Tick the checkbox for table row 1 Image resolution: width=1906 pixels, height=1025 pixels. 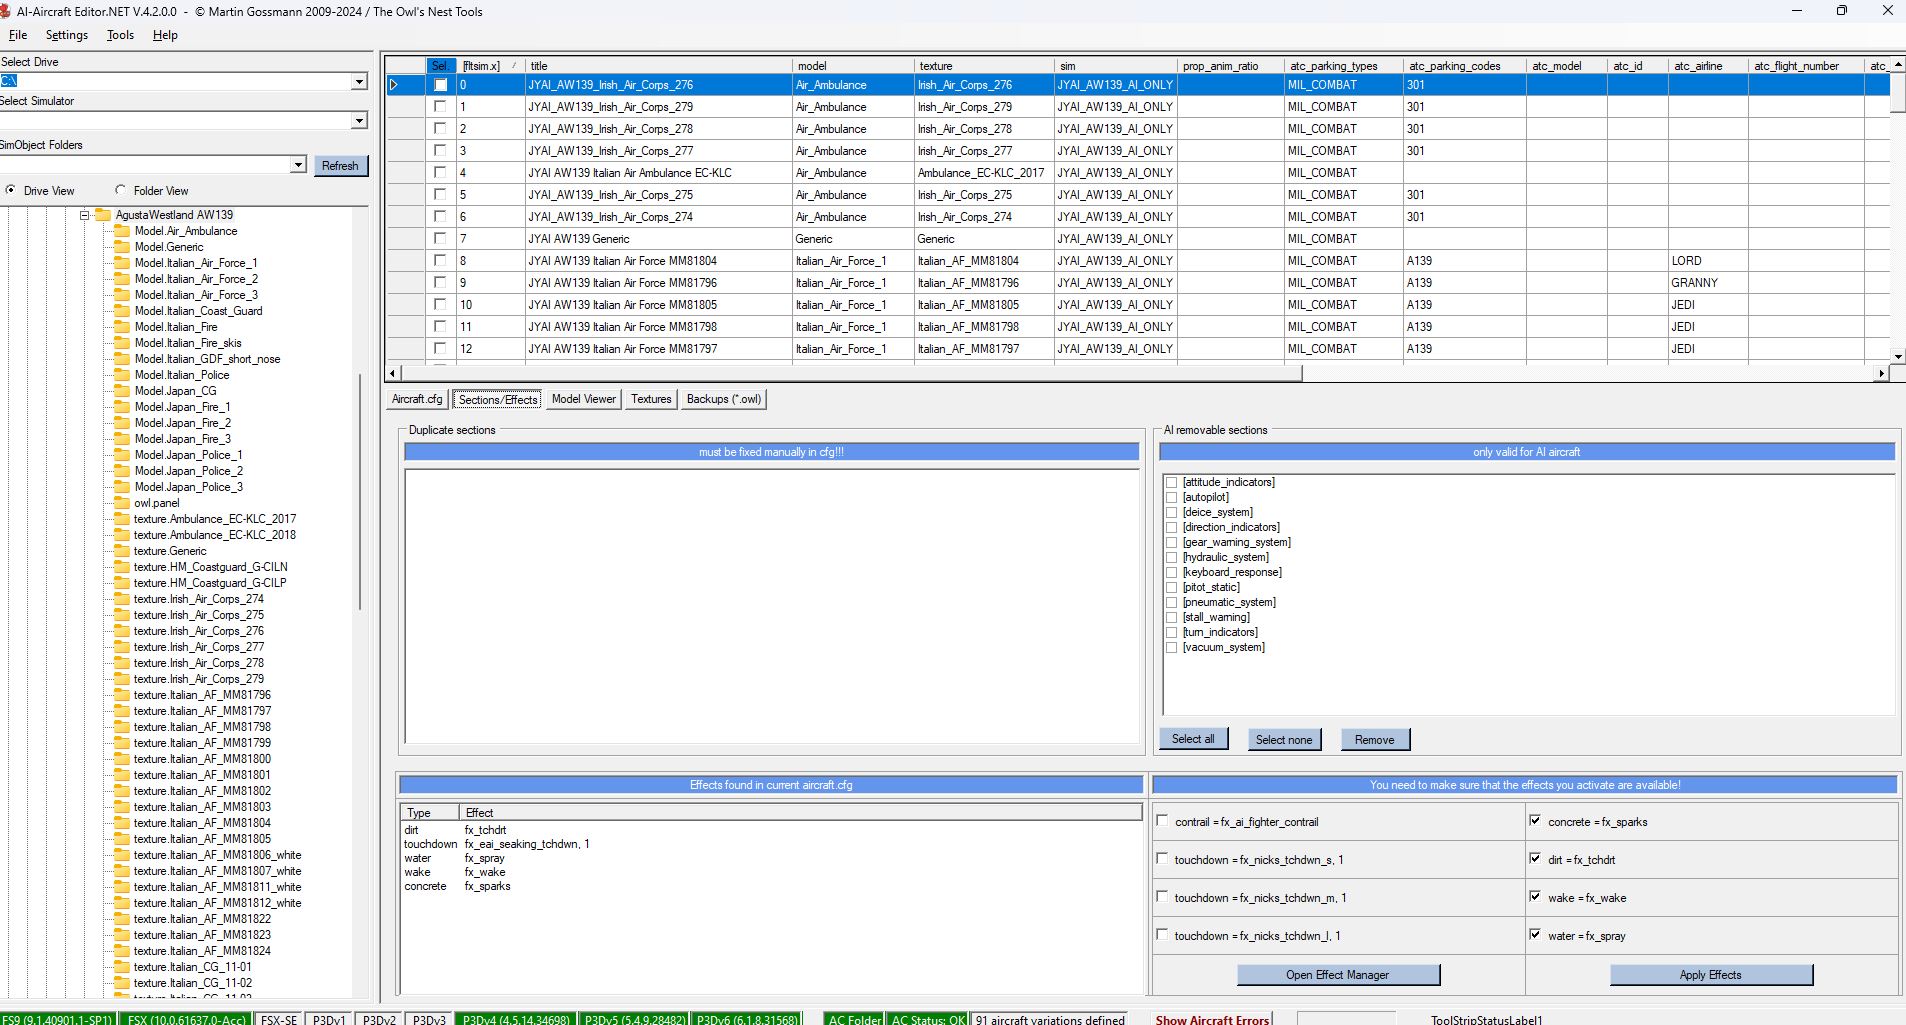(440, 106)
